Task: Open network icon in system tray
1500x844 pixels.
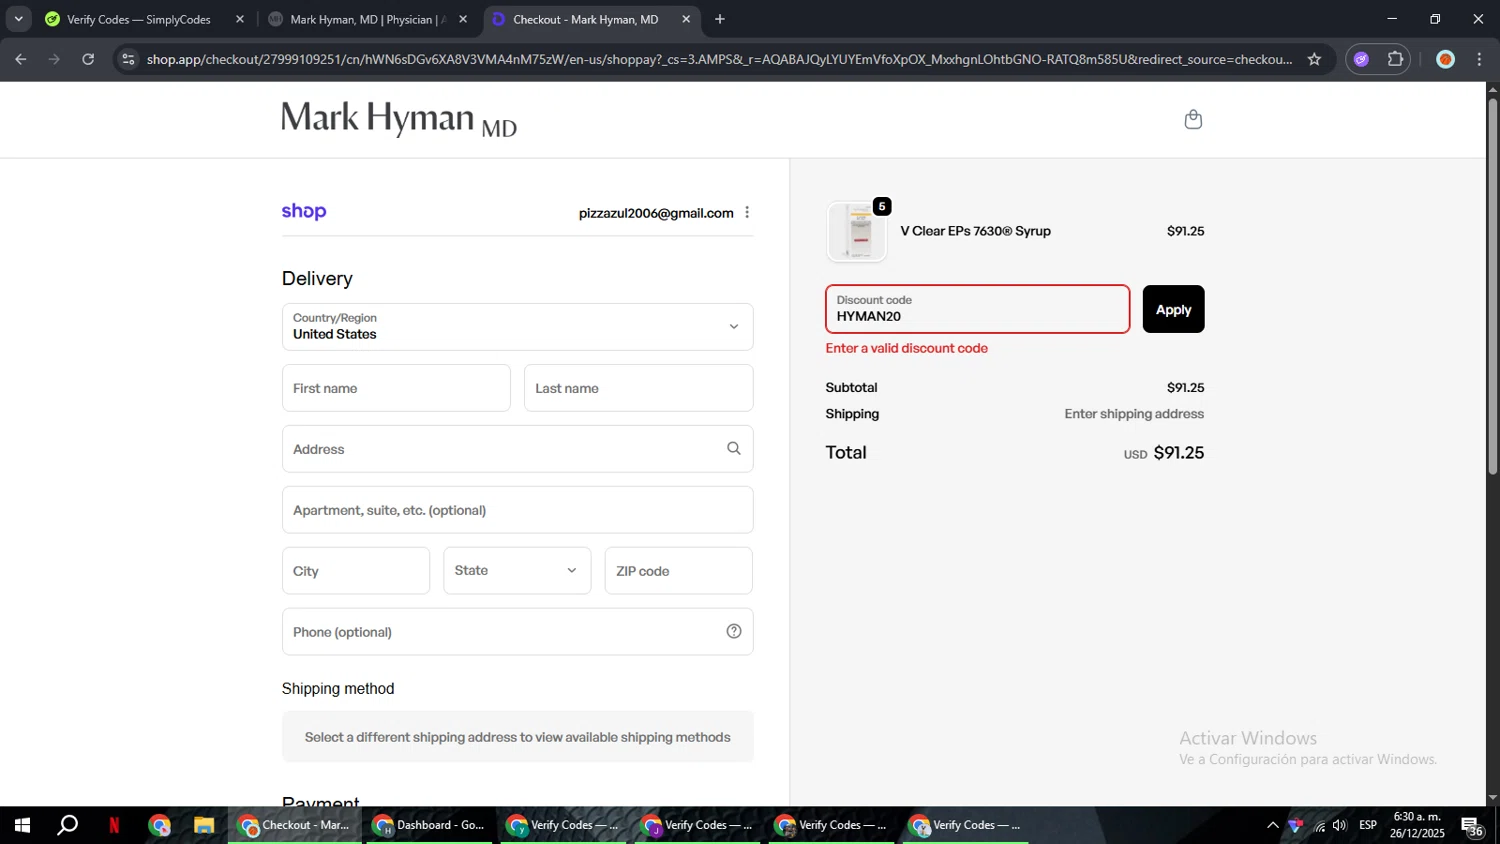Action: 1319,825
